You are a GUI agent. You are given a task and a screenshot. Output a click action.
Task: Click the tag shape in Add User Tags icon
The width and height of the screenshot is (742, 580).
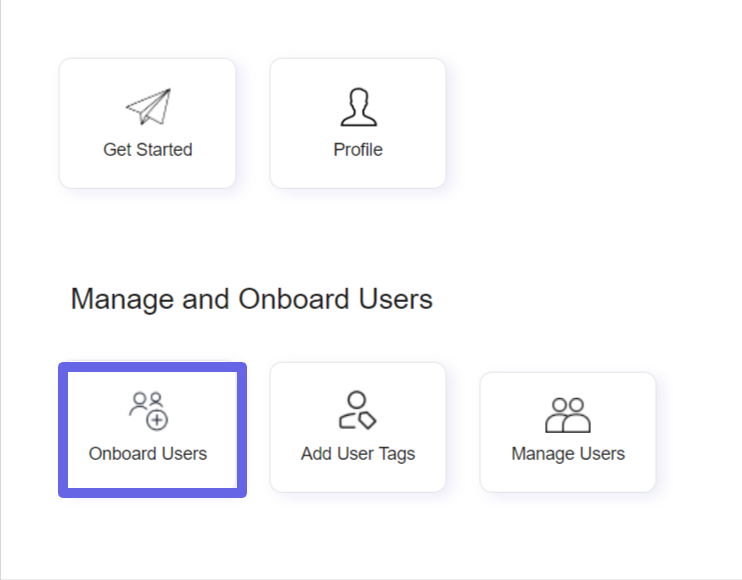(x=366, y=420)
